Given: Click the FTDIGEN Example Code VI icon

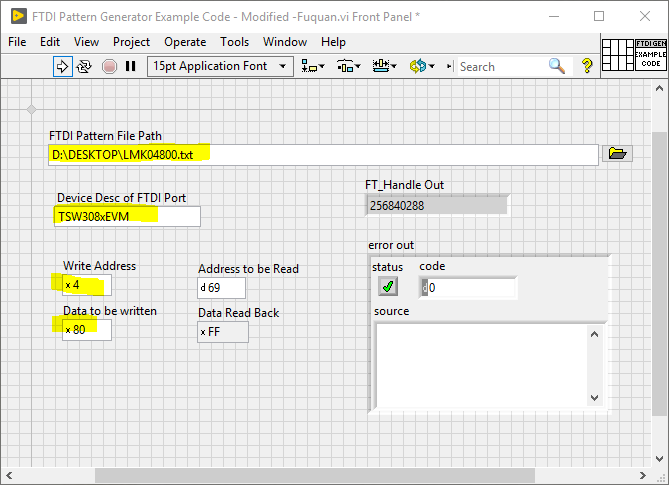Looking at the screenshot, I should pyautogui.click(x=651, y=55).
